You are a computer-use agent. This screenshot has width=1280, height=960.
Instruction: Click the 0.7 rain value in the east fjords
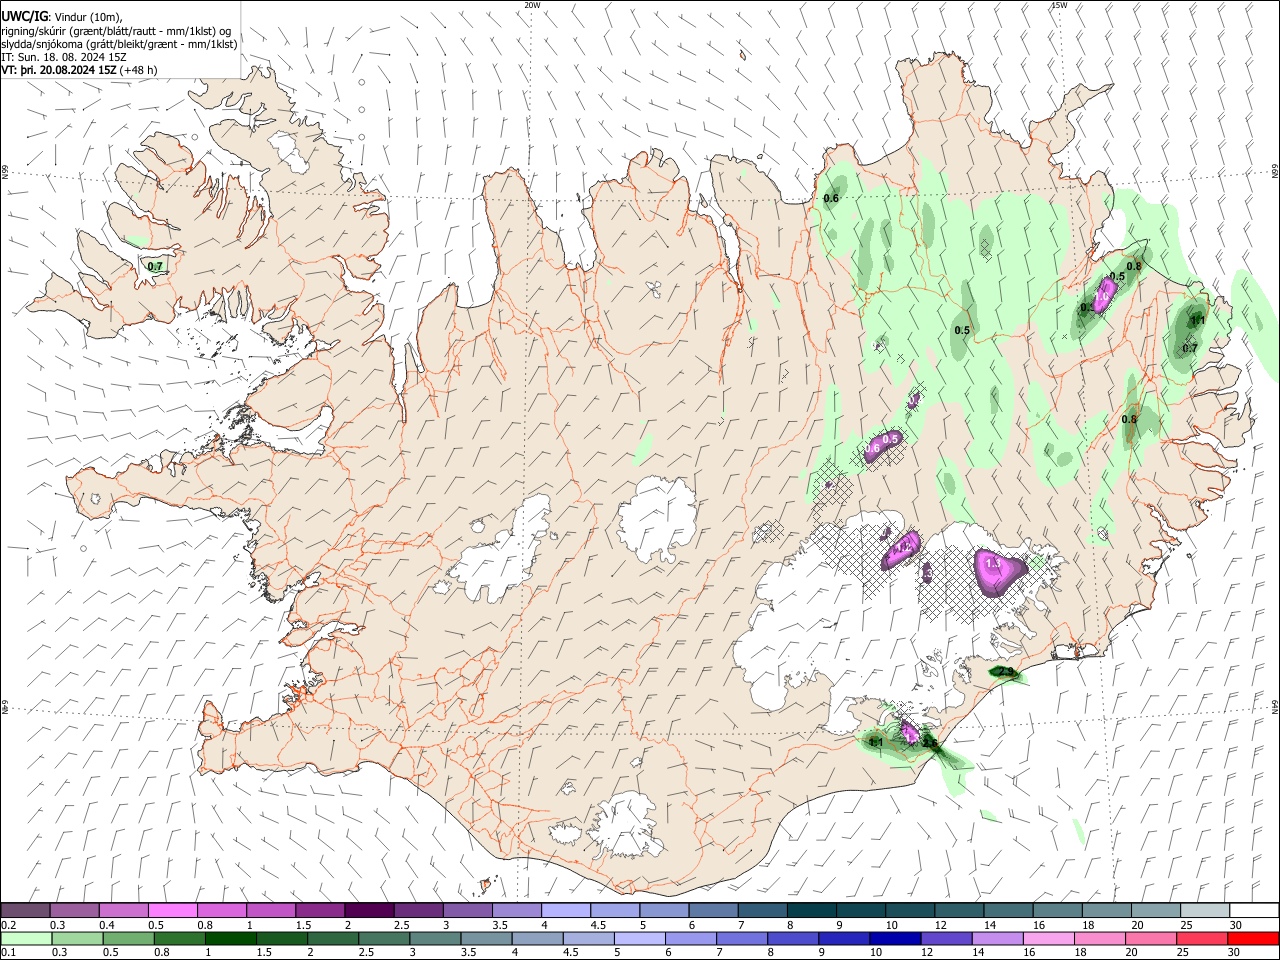[1190, 349]
